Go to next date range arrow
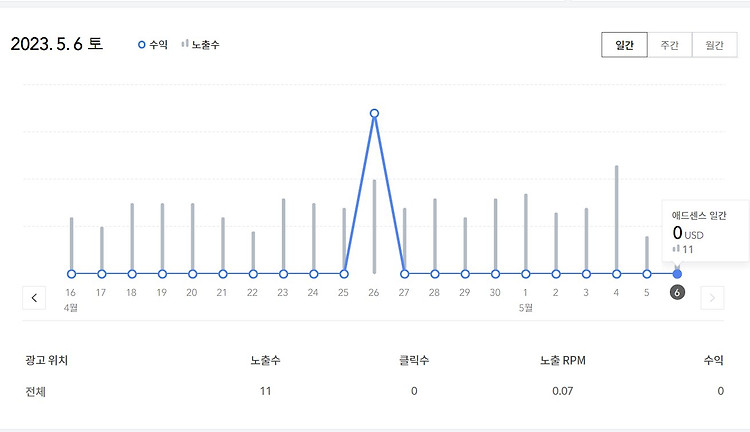750x432 pixels. pyautogui.click(x=712, y=298)
